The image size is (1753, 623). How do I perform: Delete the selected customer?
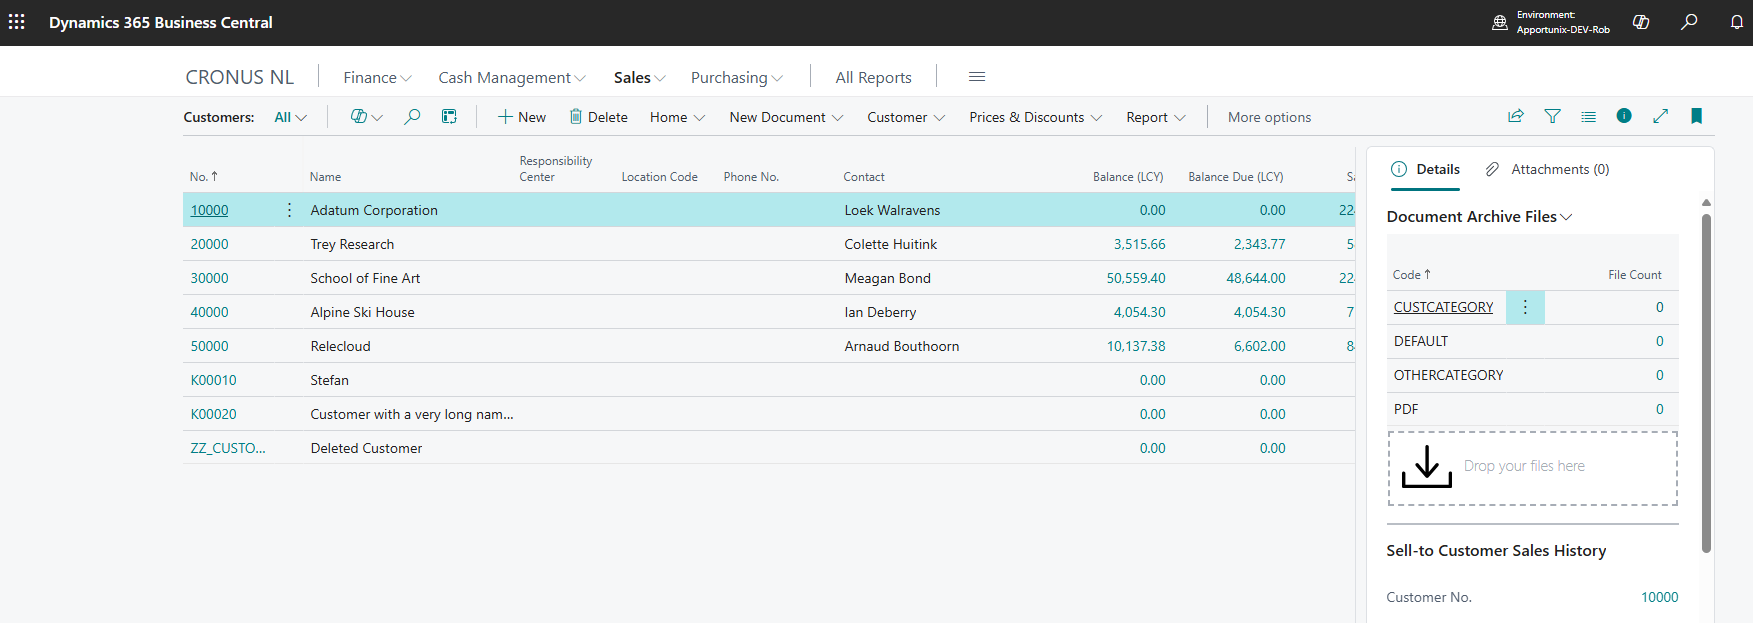click(x=598, y=117)
